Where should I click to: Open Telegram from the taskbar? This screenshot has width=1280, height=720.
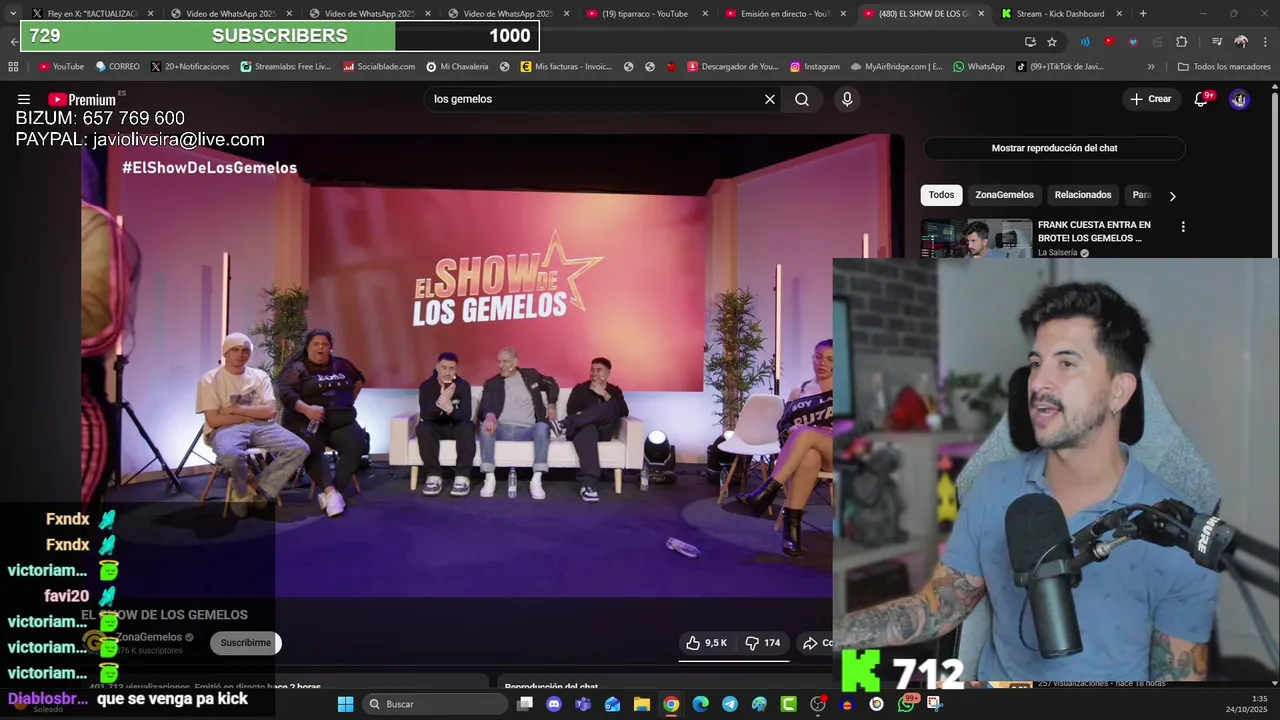pyautogui.click(x=730, y=704)
